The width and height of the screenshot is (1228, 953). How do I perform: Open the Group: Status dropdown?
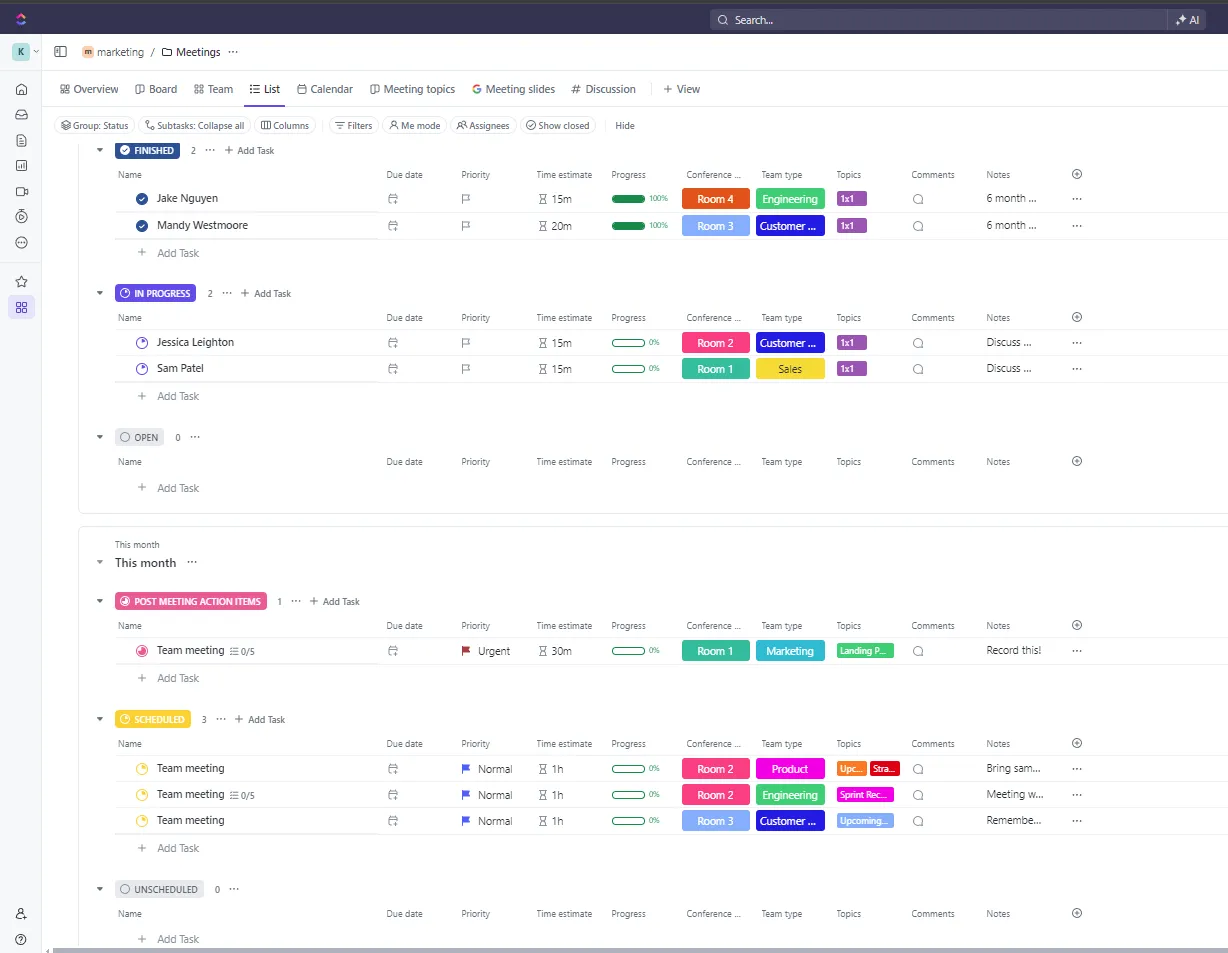coord(95,126)
